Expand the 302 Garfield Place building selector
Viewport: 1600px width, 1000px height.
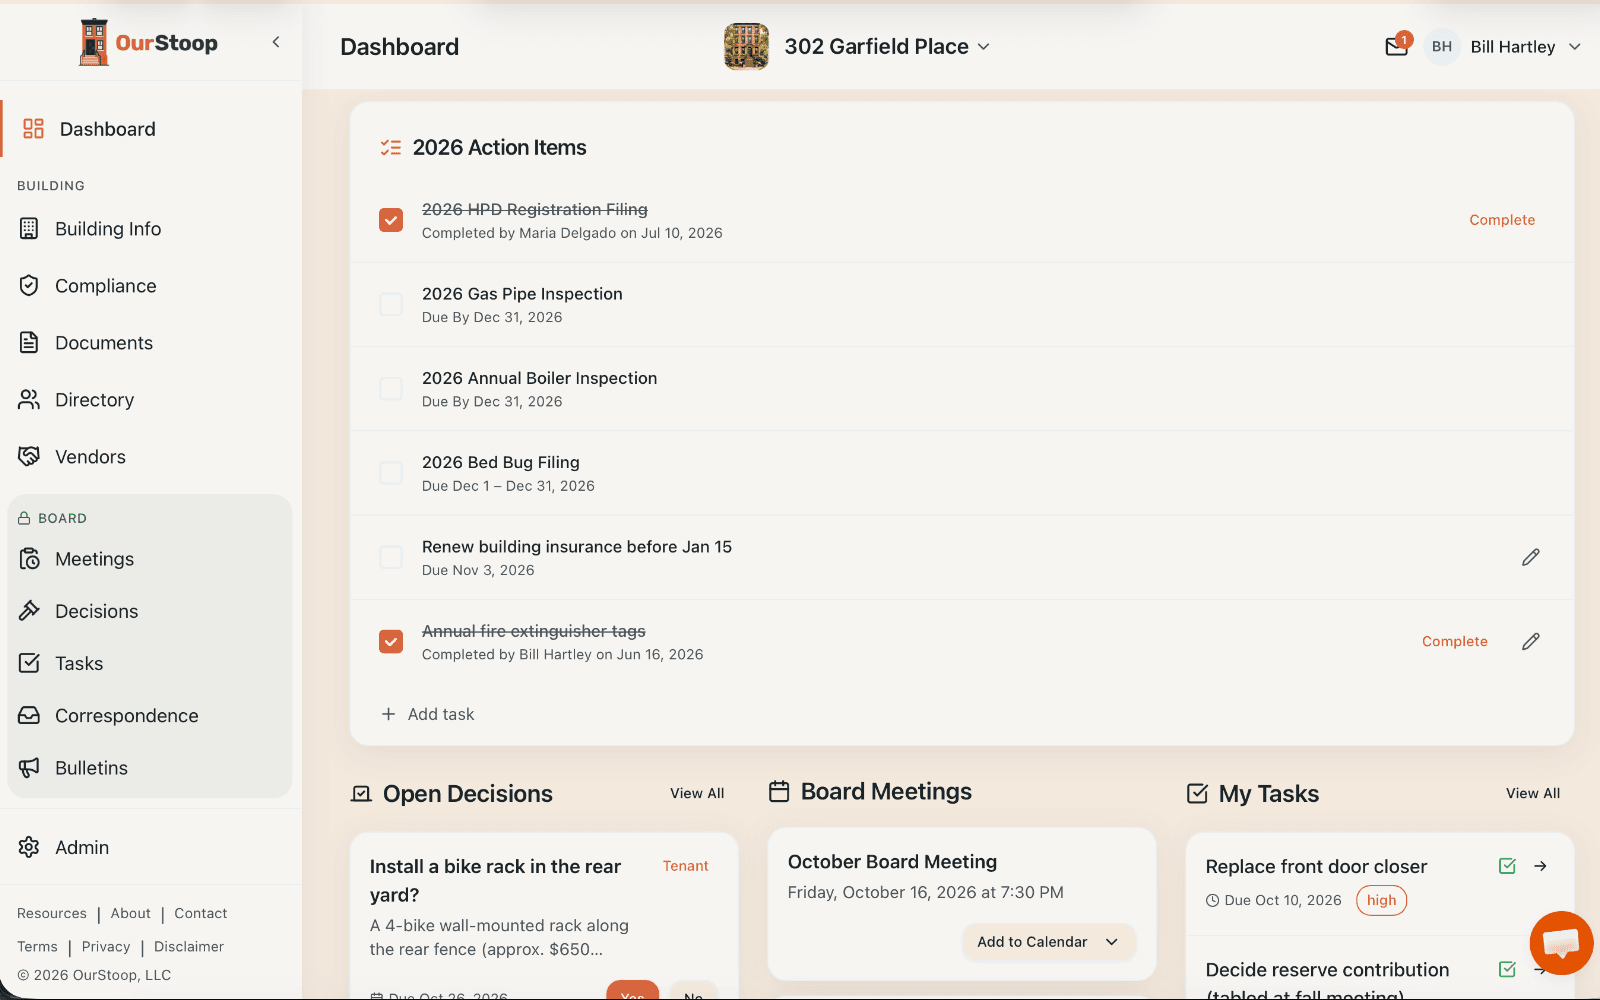(887, 46)
